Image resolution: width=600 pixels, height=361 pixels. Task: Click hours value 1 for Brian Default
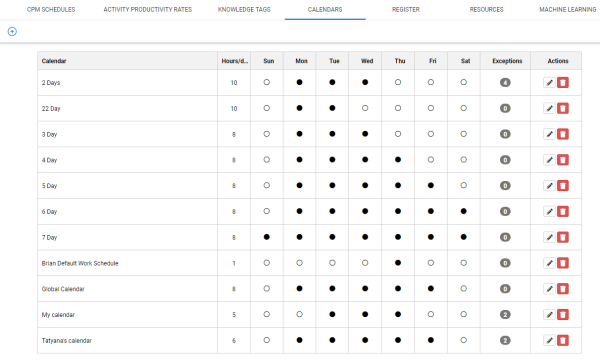point(234,263)
